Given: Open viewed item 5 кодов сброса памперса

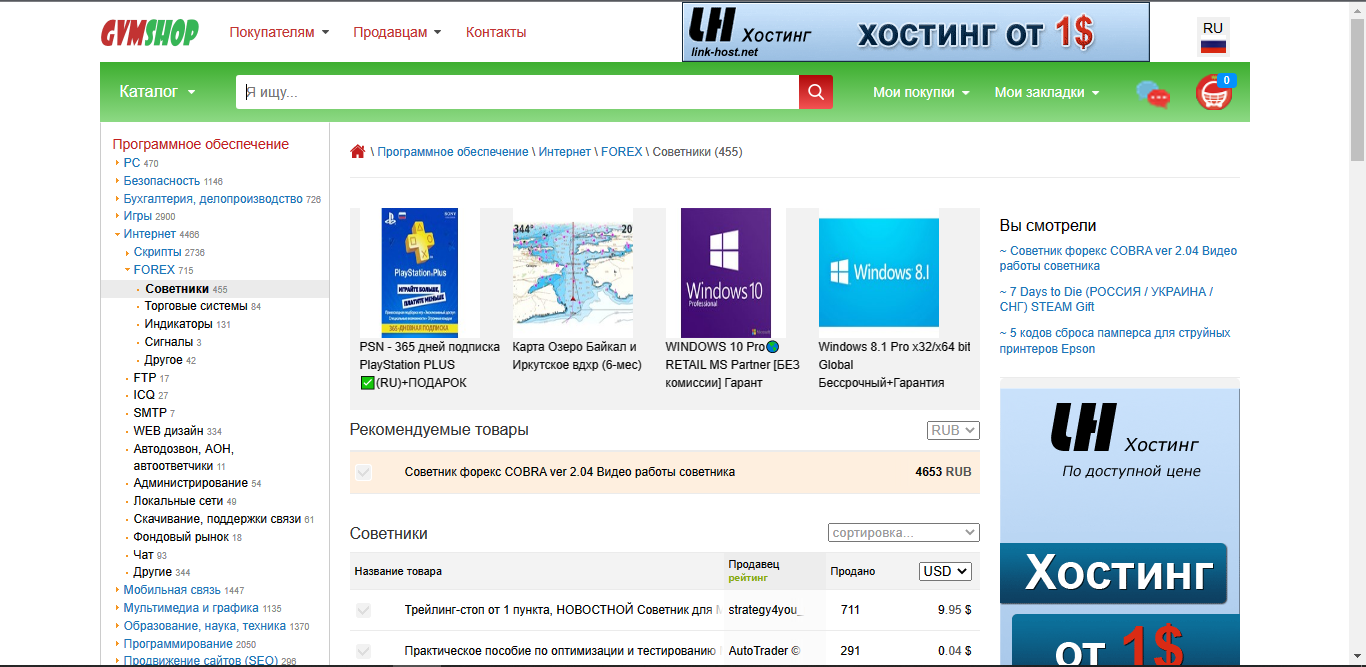Looking at the screenshot, I should point(1115,341).
